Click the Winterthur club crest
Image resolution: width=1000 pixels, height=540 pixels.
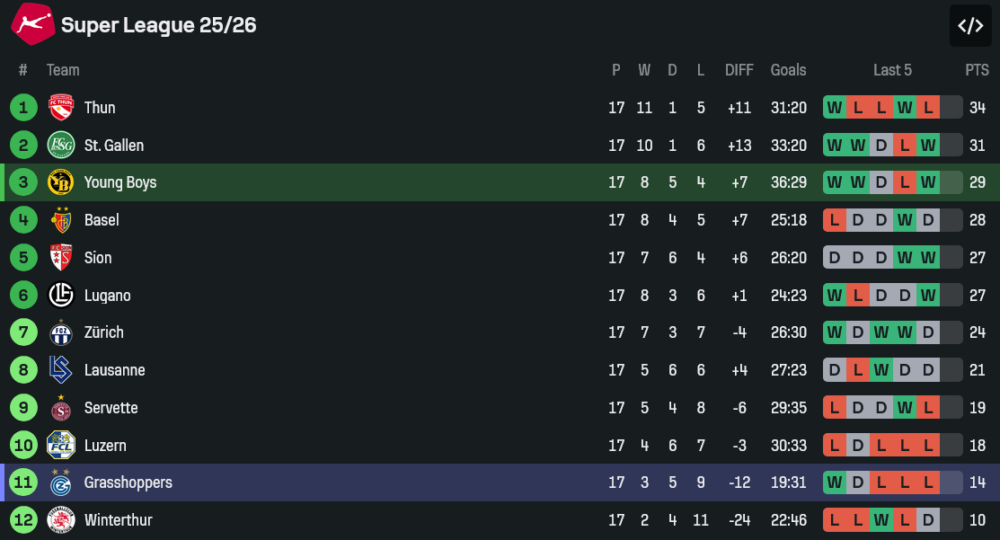61,520
